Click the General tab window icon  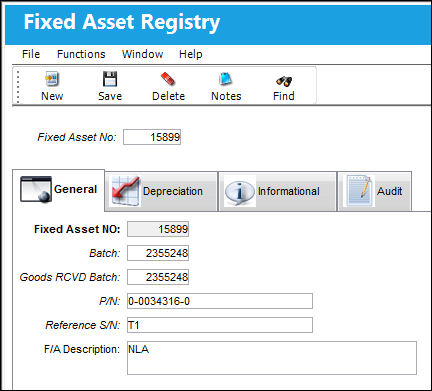click(36, 189)
